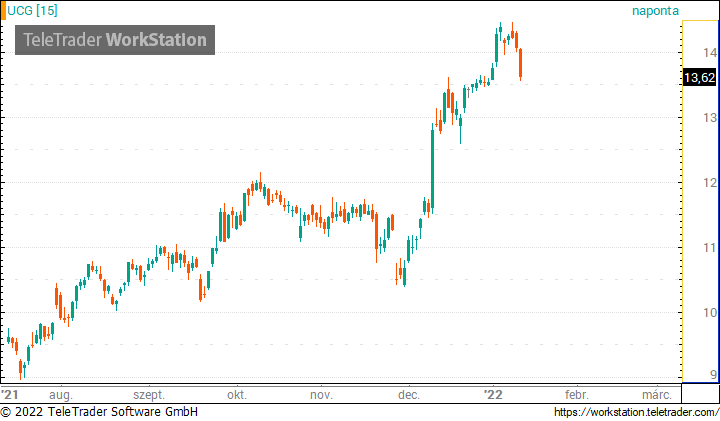720x421 pixels.
Task: Click the 'okt.' time axis label
Action: coord(237,395)
